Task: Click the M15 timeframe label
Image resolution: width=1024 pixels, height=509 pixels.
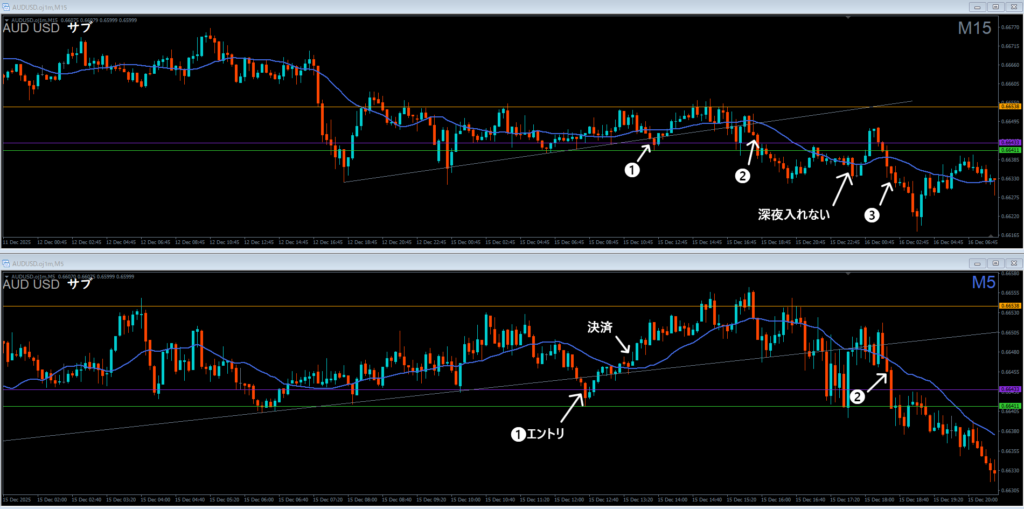Action: 974,29
